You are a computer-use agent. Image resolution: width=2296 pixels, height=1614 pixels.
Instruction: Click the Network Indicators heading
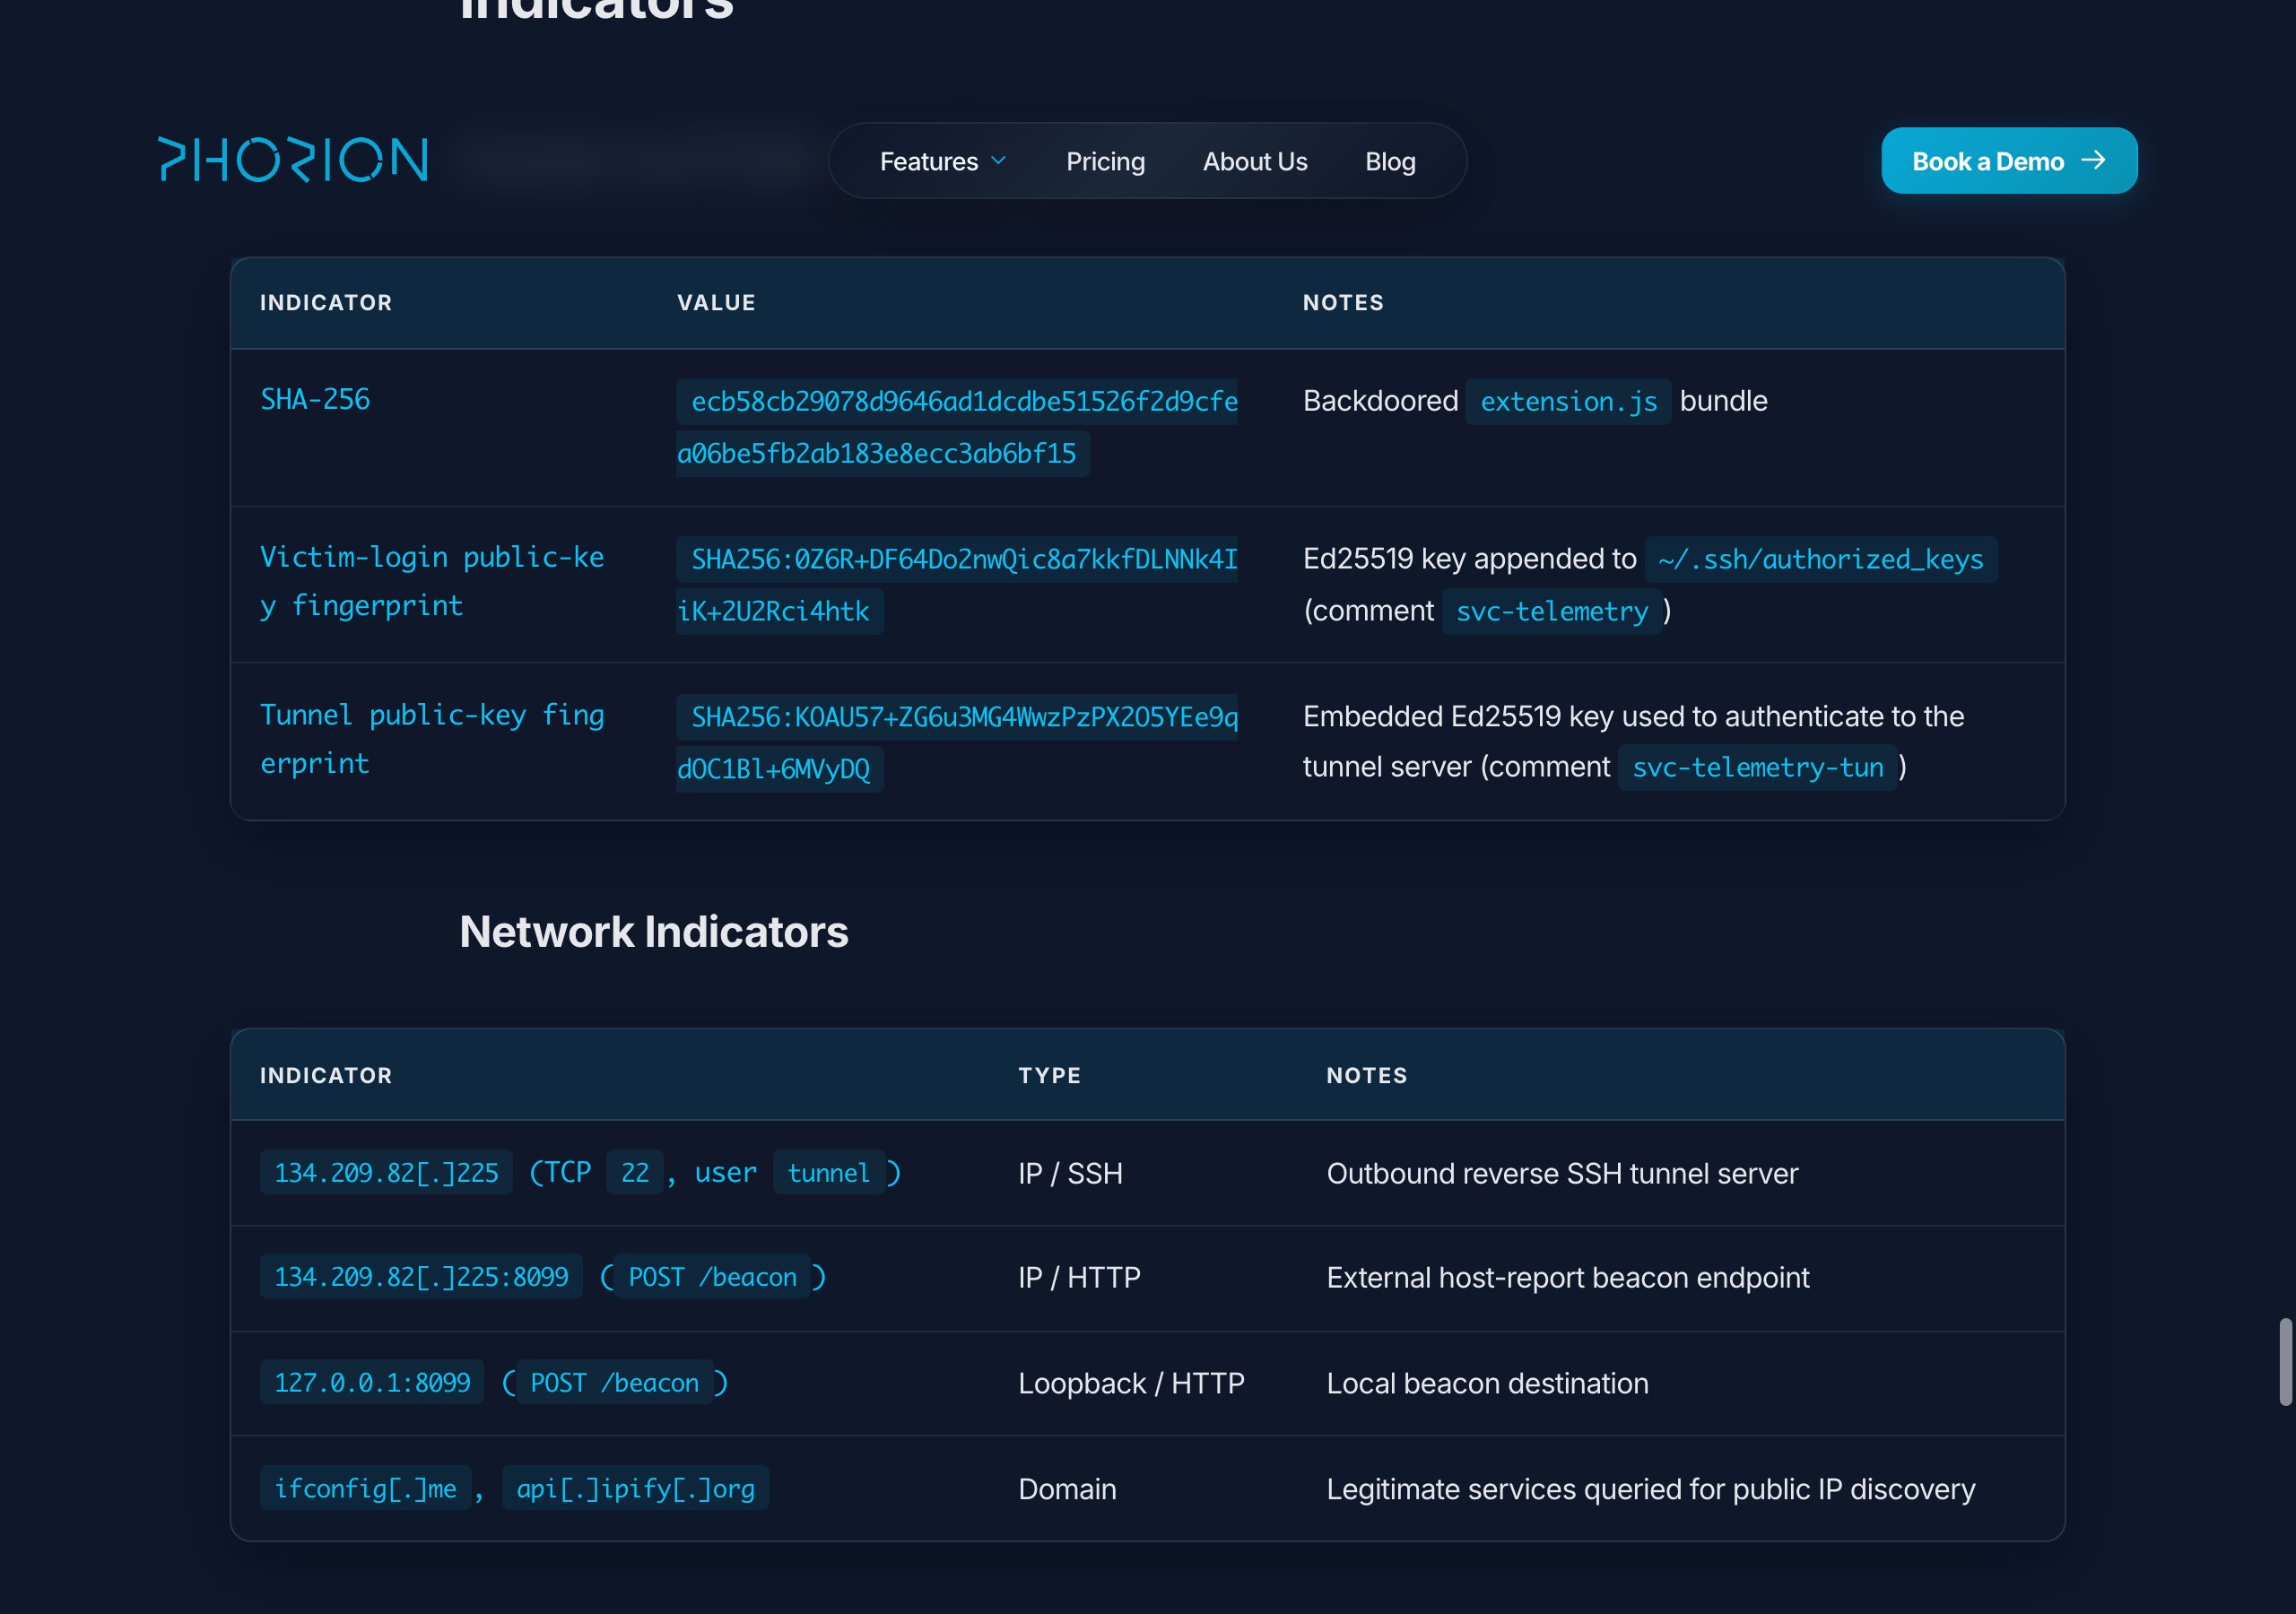[654, 931]
